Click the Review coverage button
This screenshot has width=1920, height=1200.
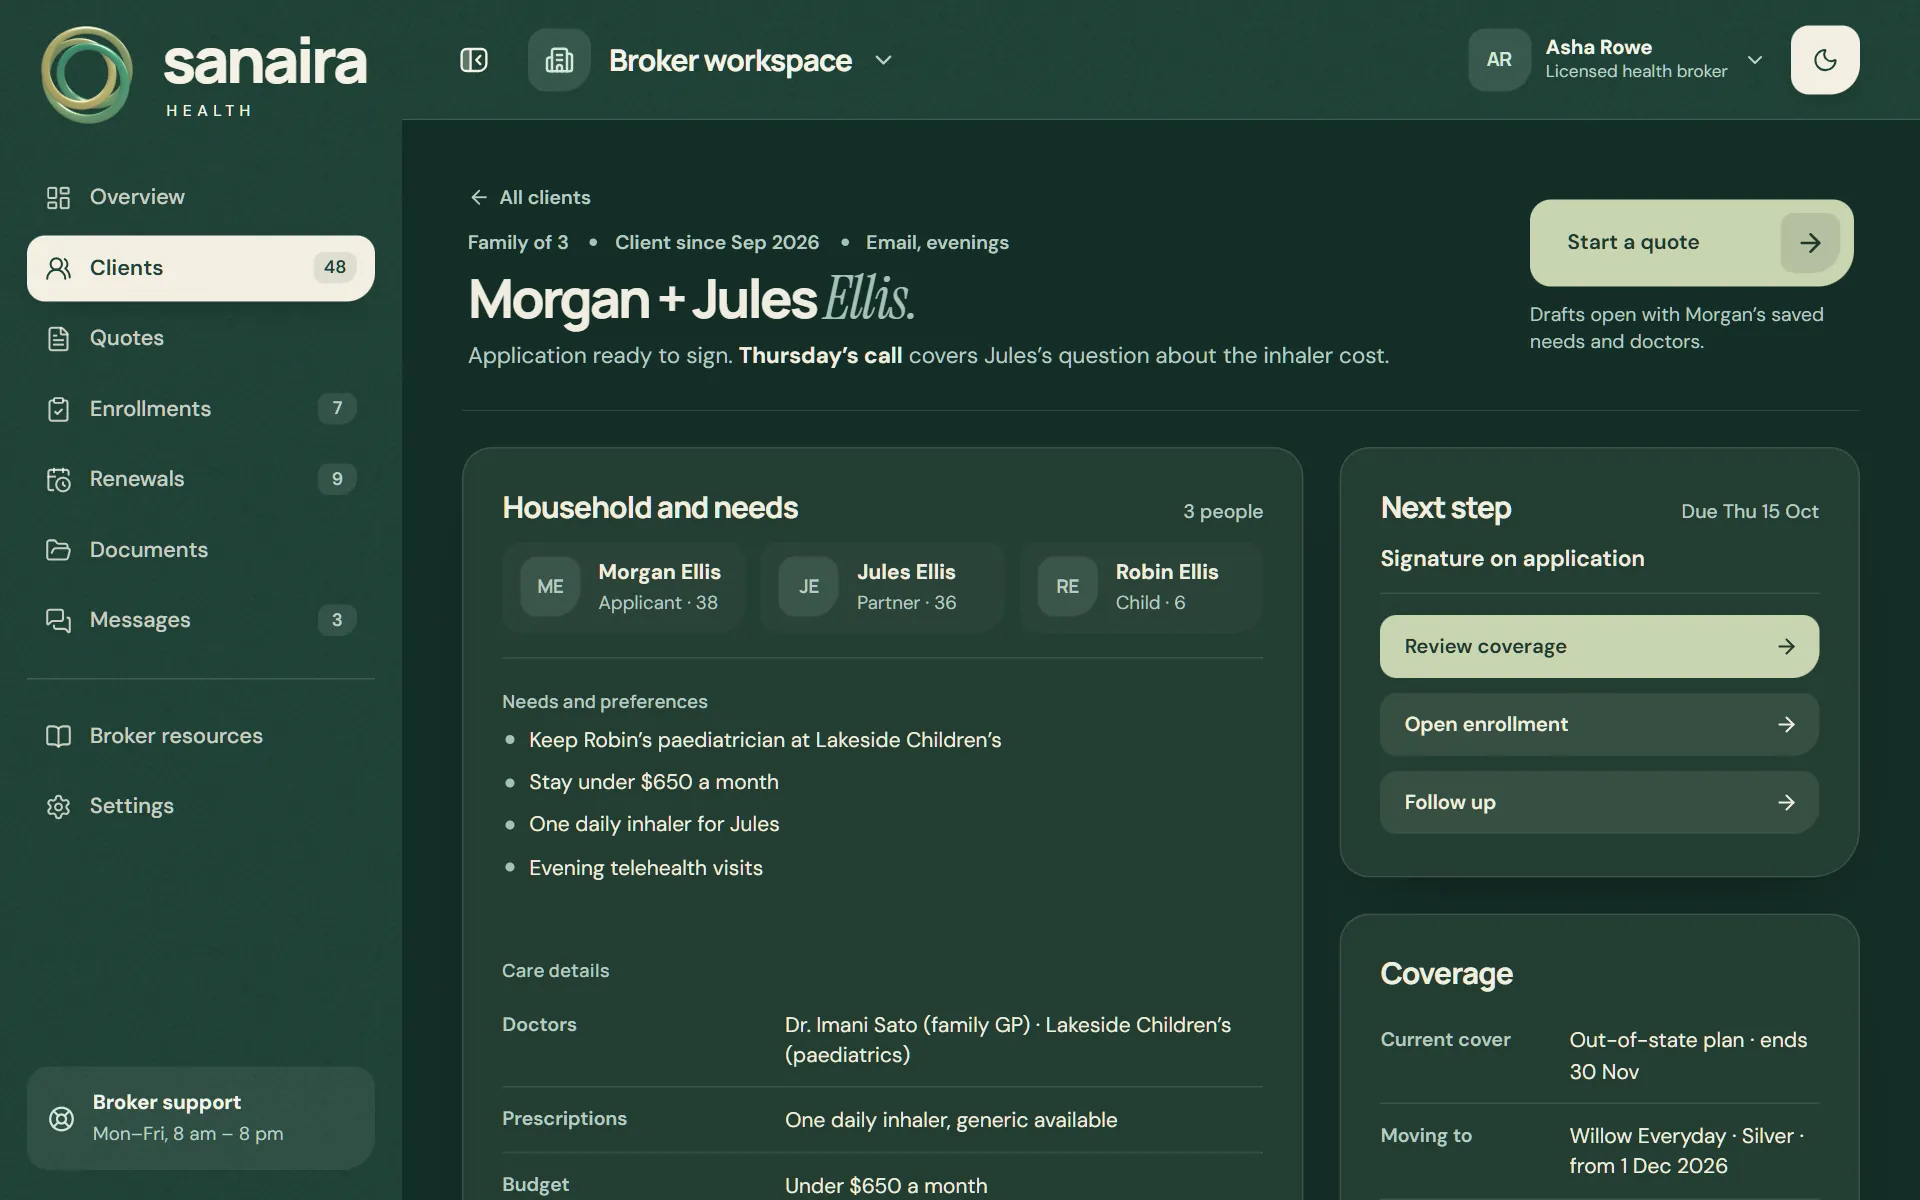coord(1599,646)
